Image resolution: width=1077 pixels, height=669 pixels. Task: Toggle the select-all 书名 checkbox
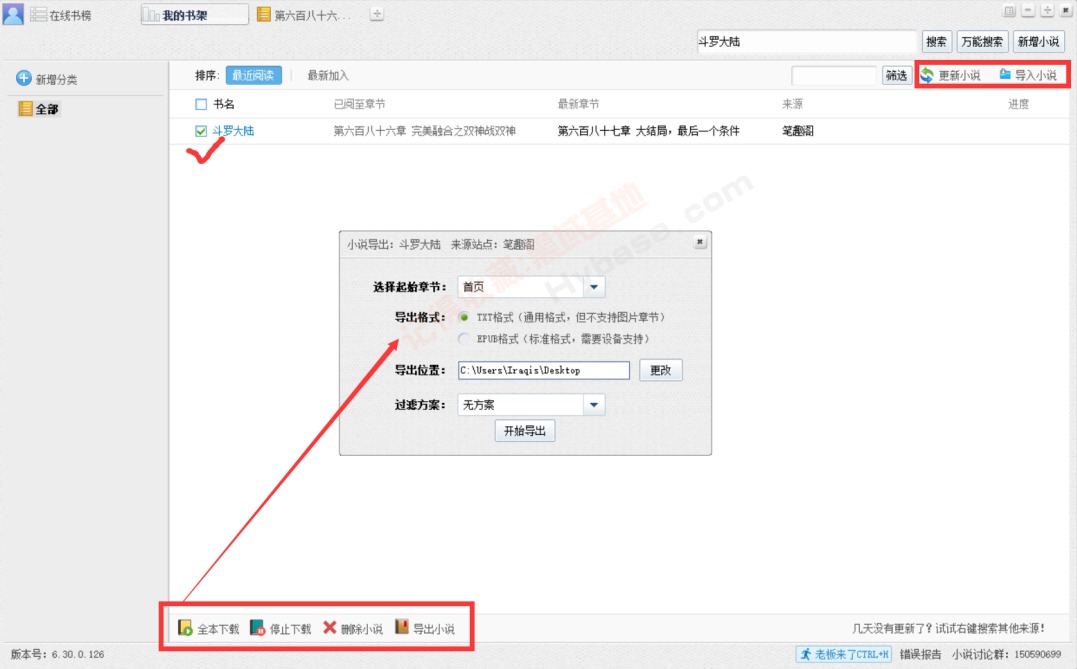pyautogui.click(x=201, y=104)
